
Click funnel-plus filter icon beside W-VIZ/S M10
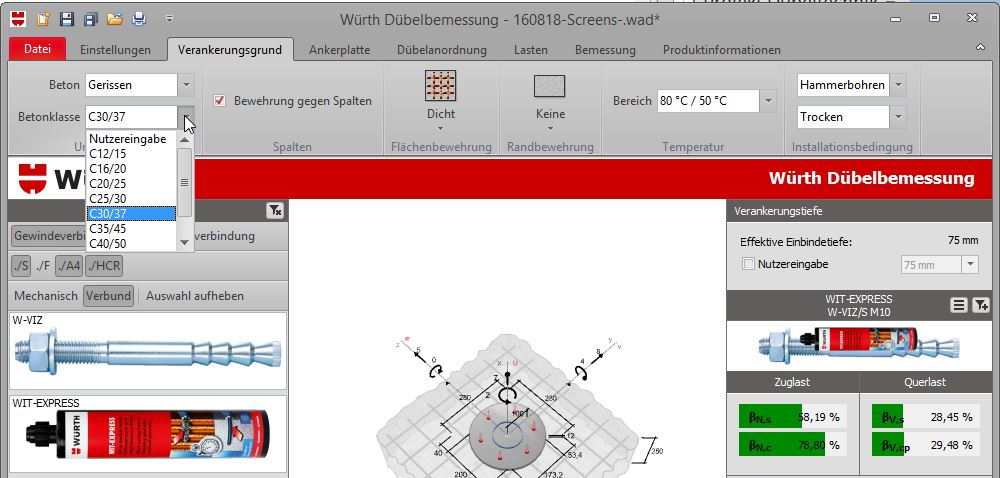point(980,305)
